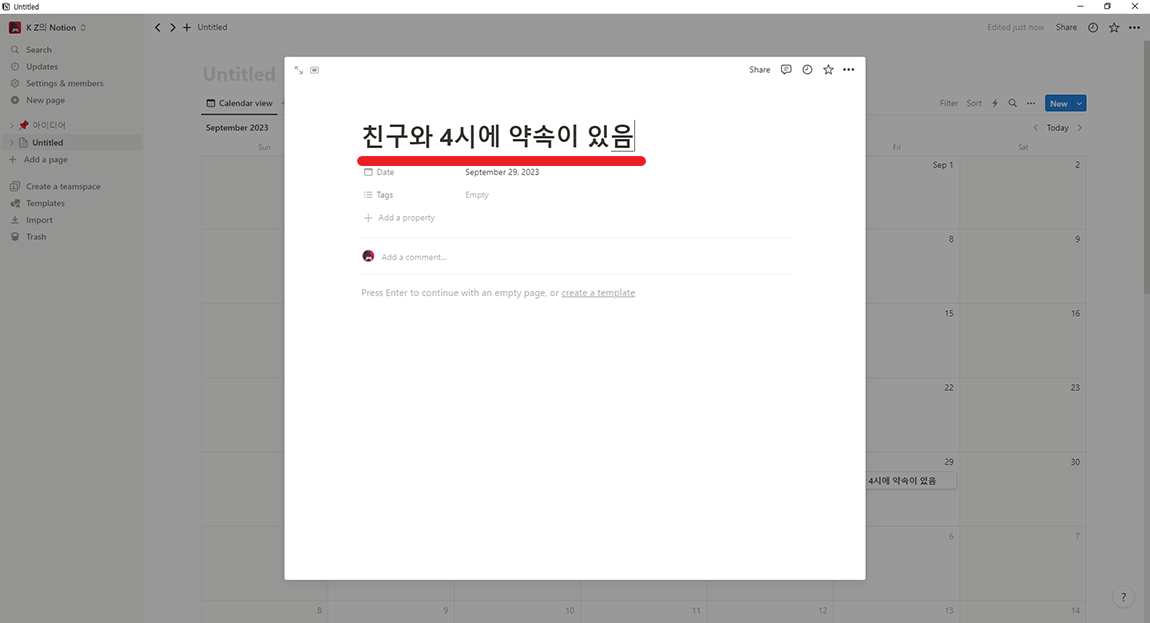
Task: Open the page comments panel
Action: (x=786, y=69)
